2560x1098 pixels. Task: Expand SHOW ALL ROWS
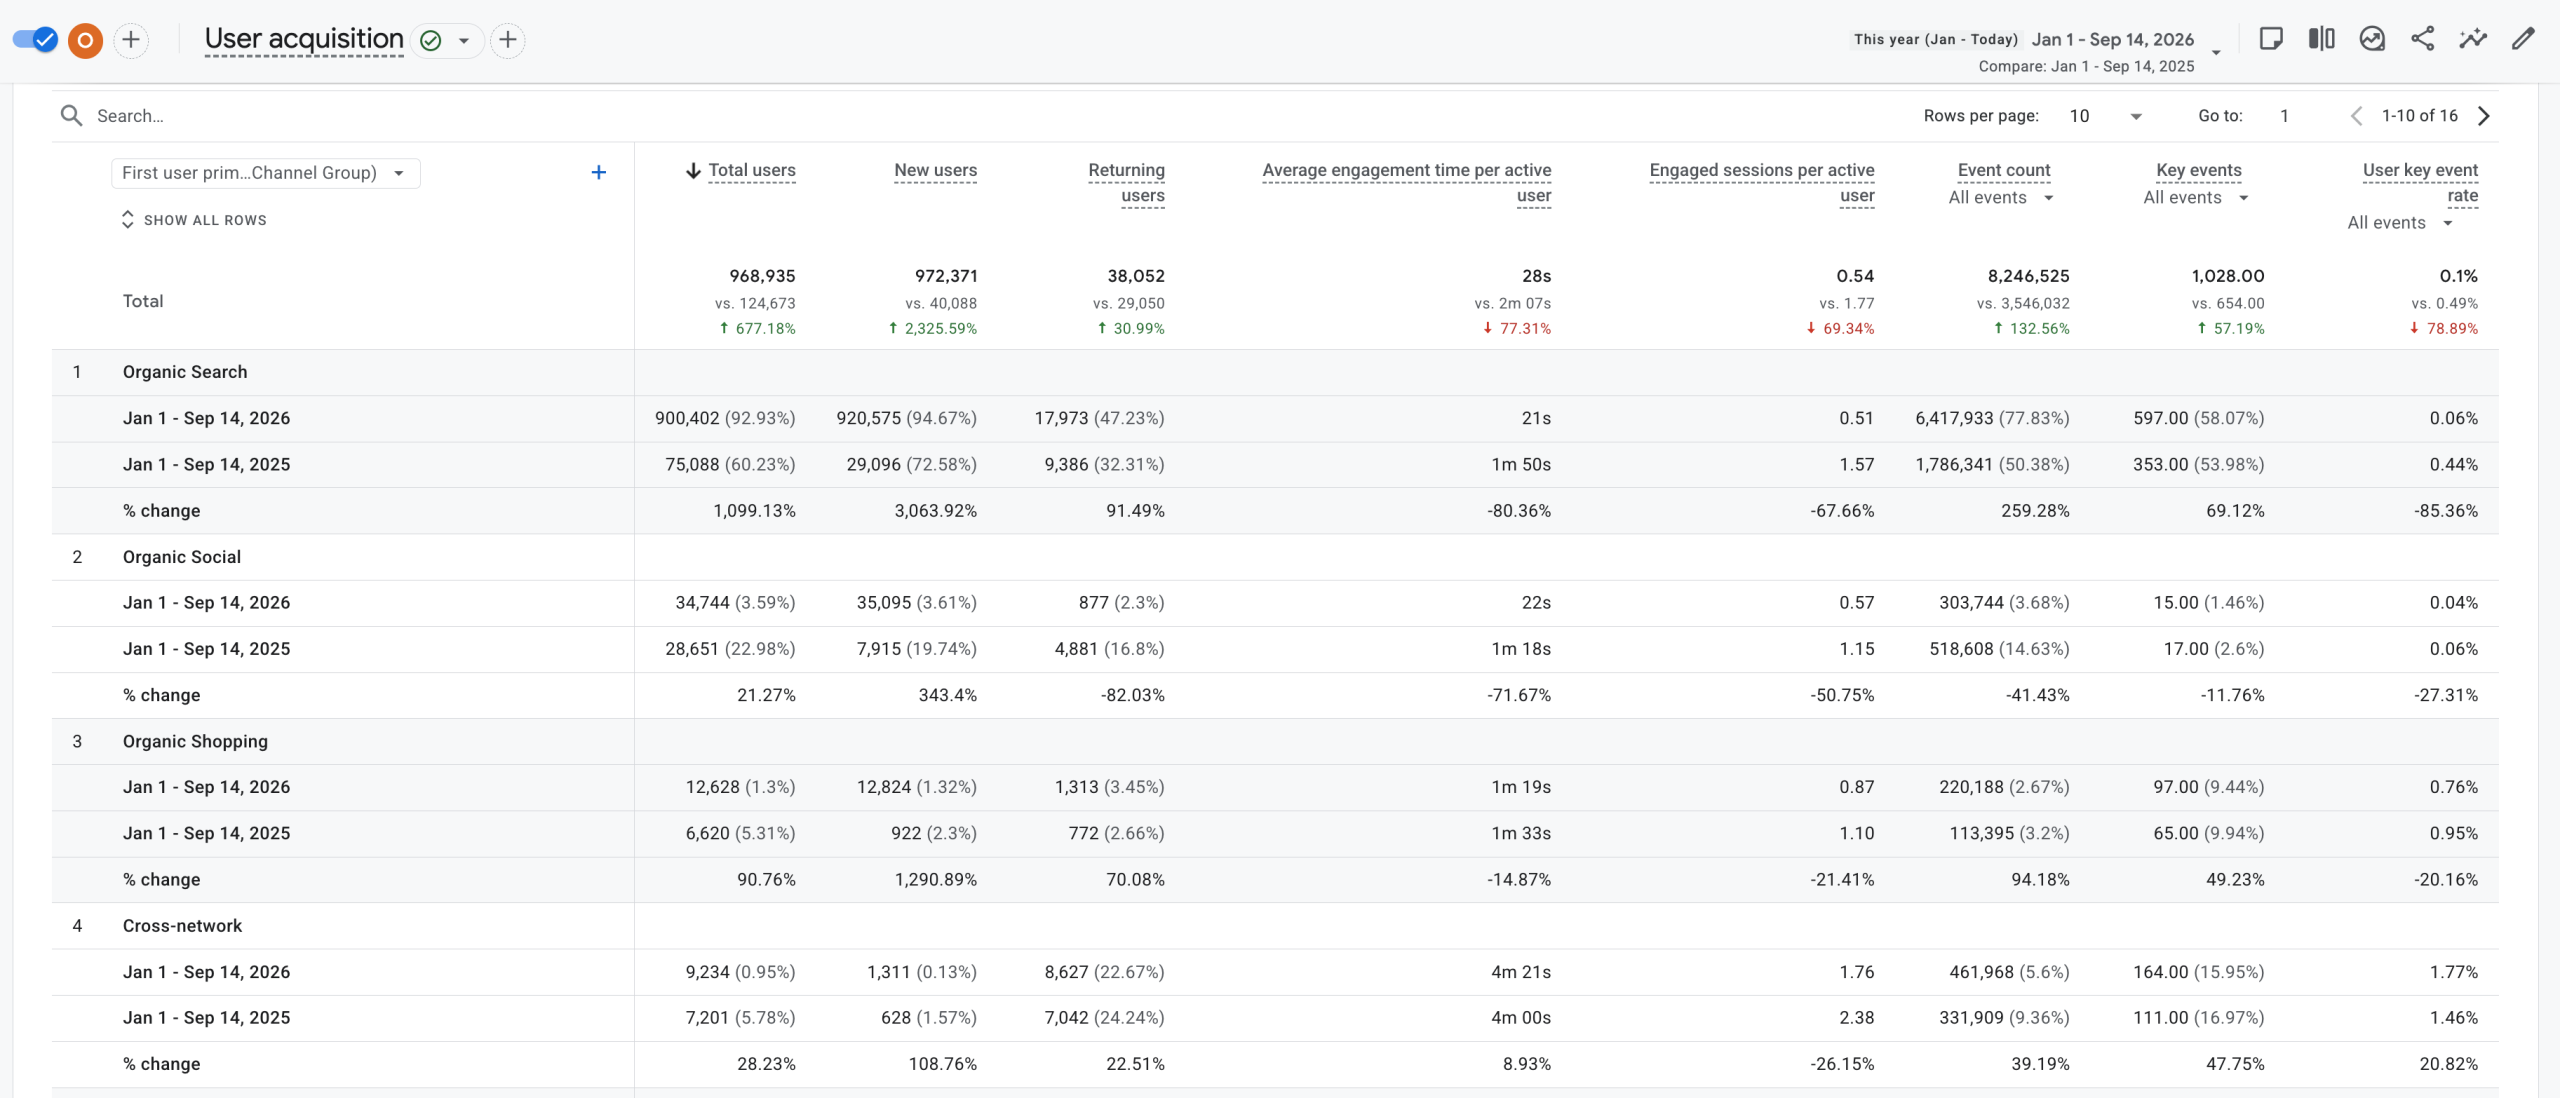coord(194,220)
